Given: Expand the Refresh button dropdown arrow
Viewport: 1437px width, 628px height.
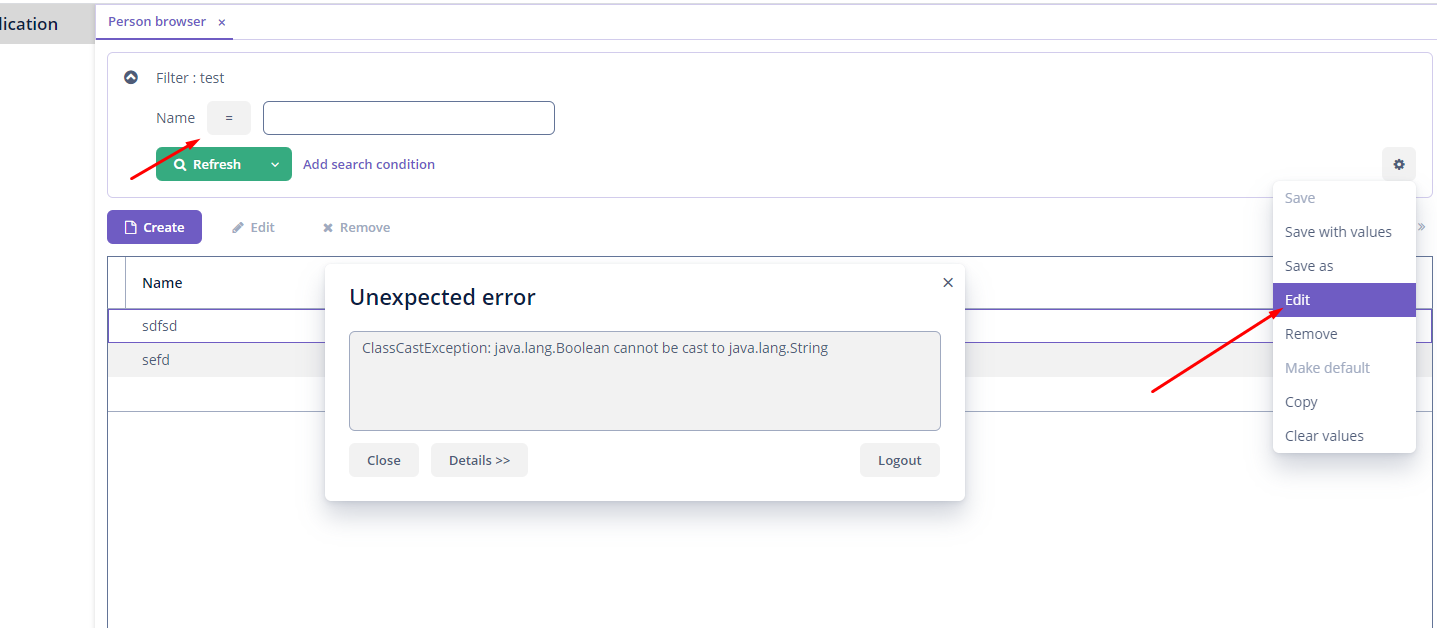Looking at the screenshot, I should [x=275, y=164].
